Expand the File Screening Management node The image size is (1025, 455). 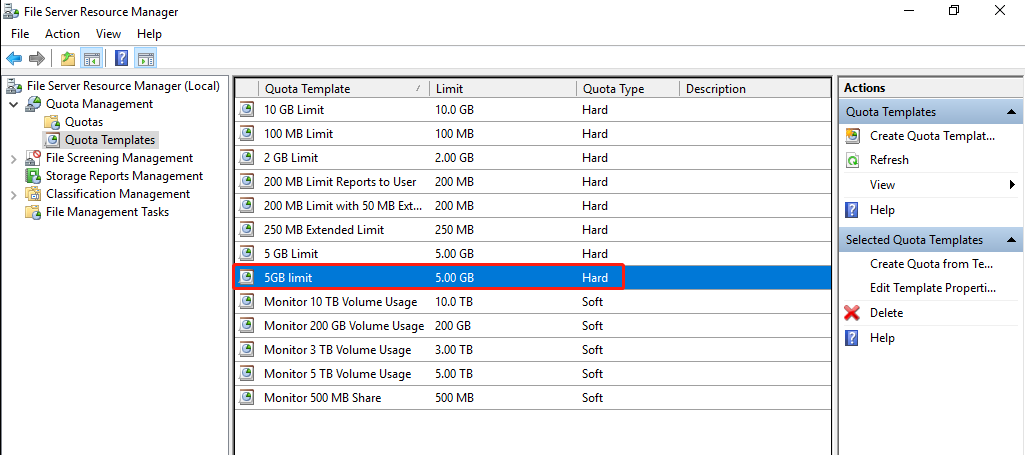tap(14, 158)
